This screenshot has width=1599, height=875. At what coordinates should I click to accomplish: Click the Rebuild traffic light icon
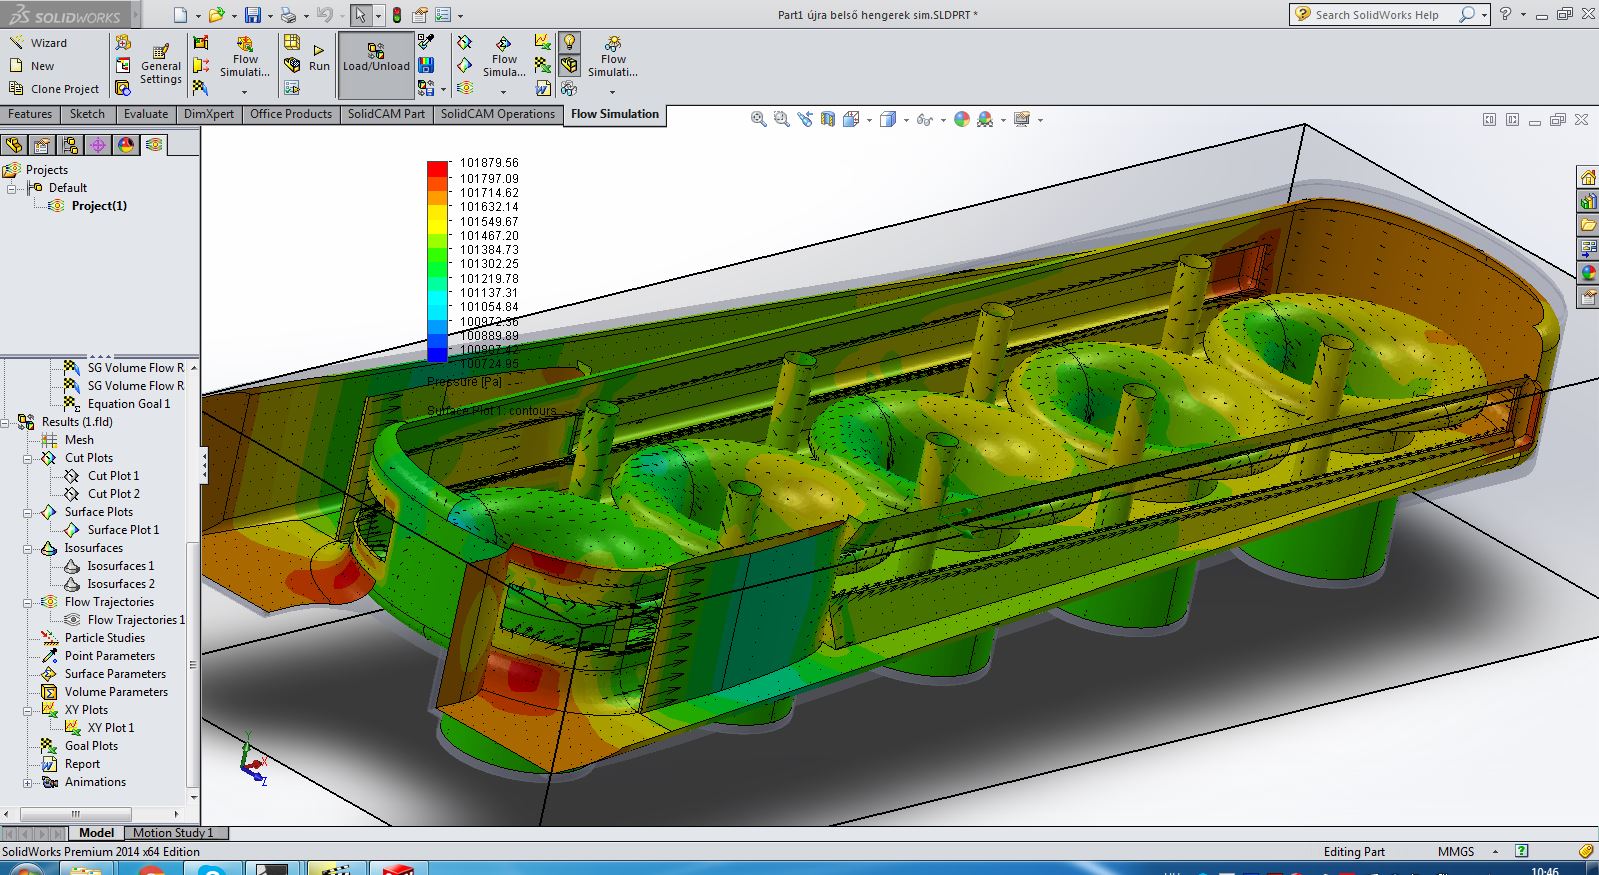[397, 15]
